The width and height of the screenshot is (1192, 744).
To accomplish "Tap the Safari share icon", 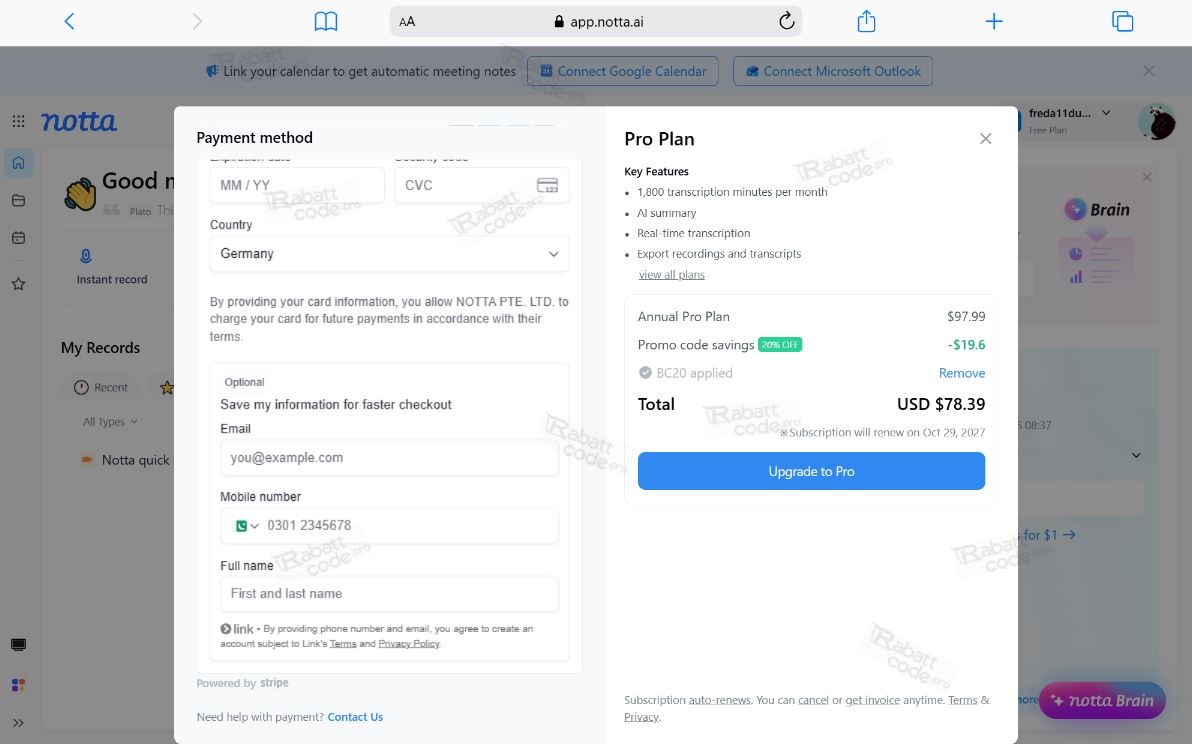I will (866, 21).
